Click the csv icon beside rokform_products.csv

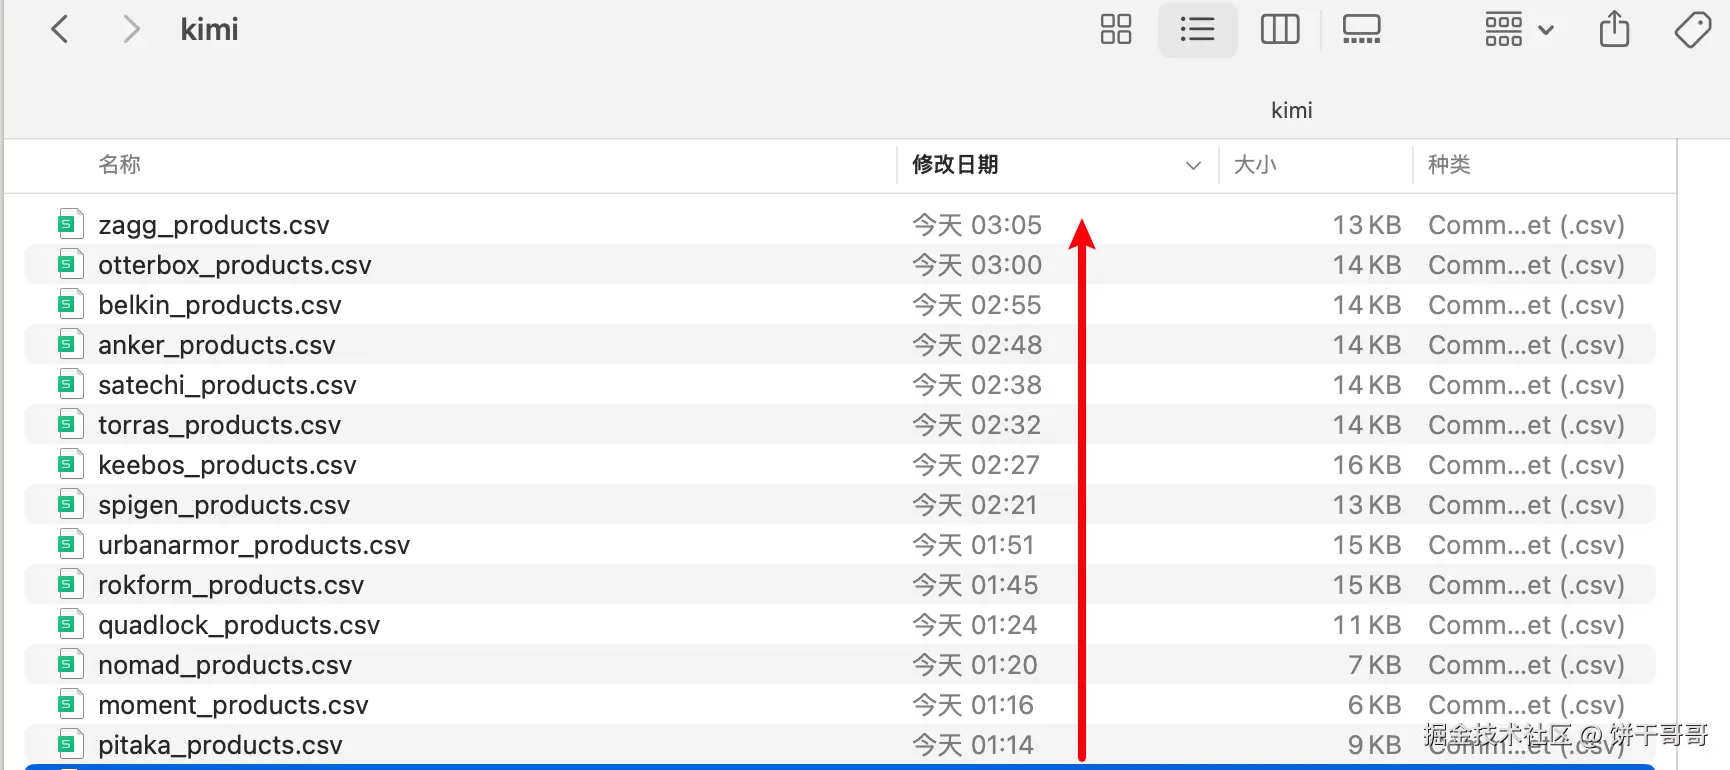pos(69,584)
